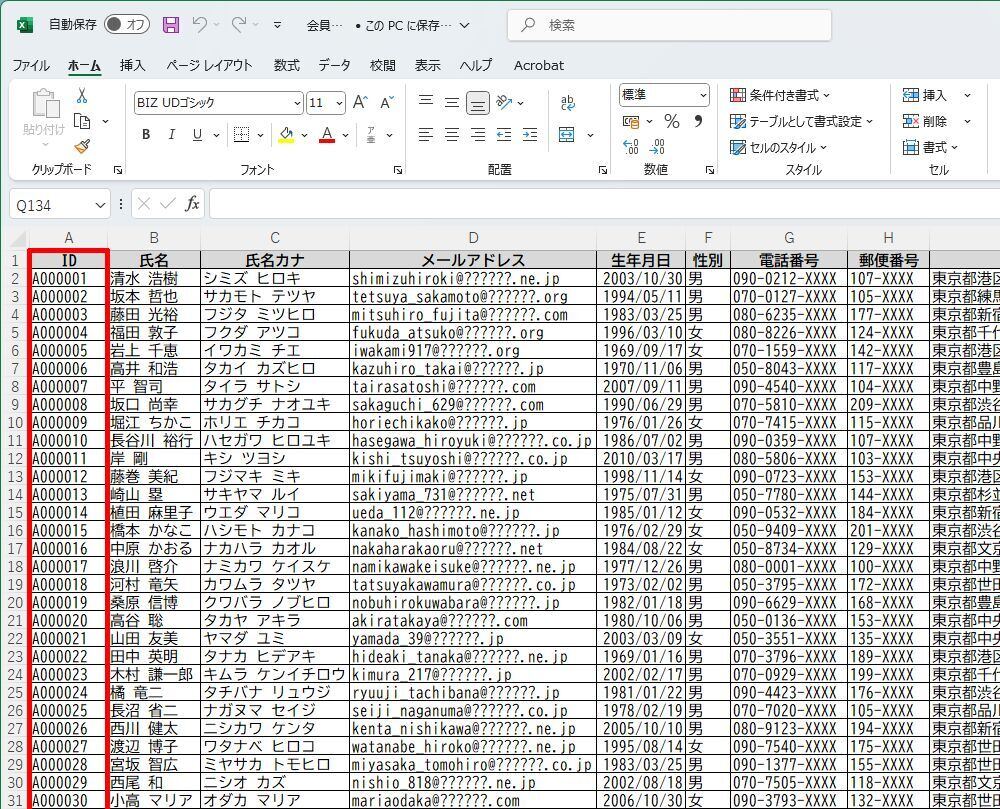
Task: Increase font size with the larger A icon
Action: click(360, 102)
